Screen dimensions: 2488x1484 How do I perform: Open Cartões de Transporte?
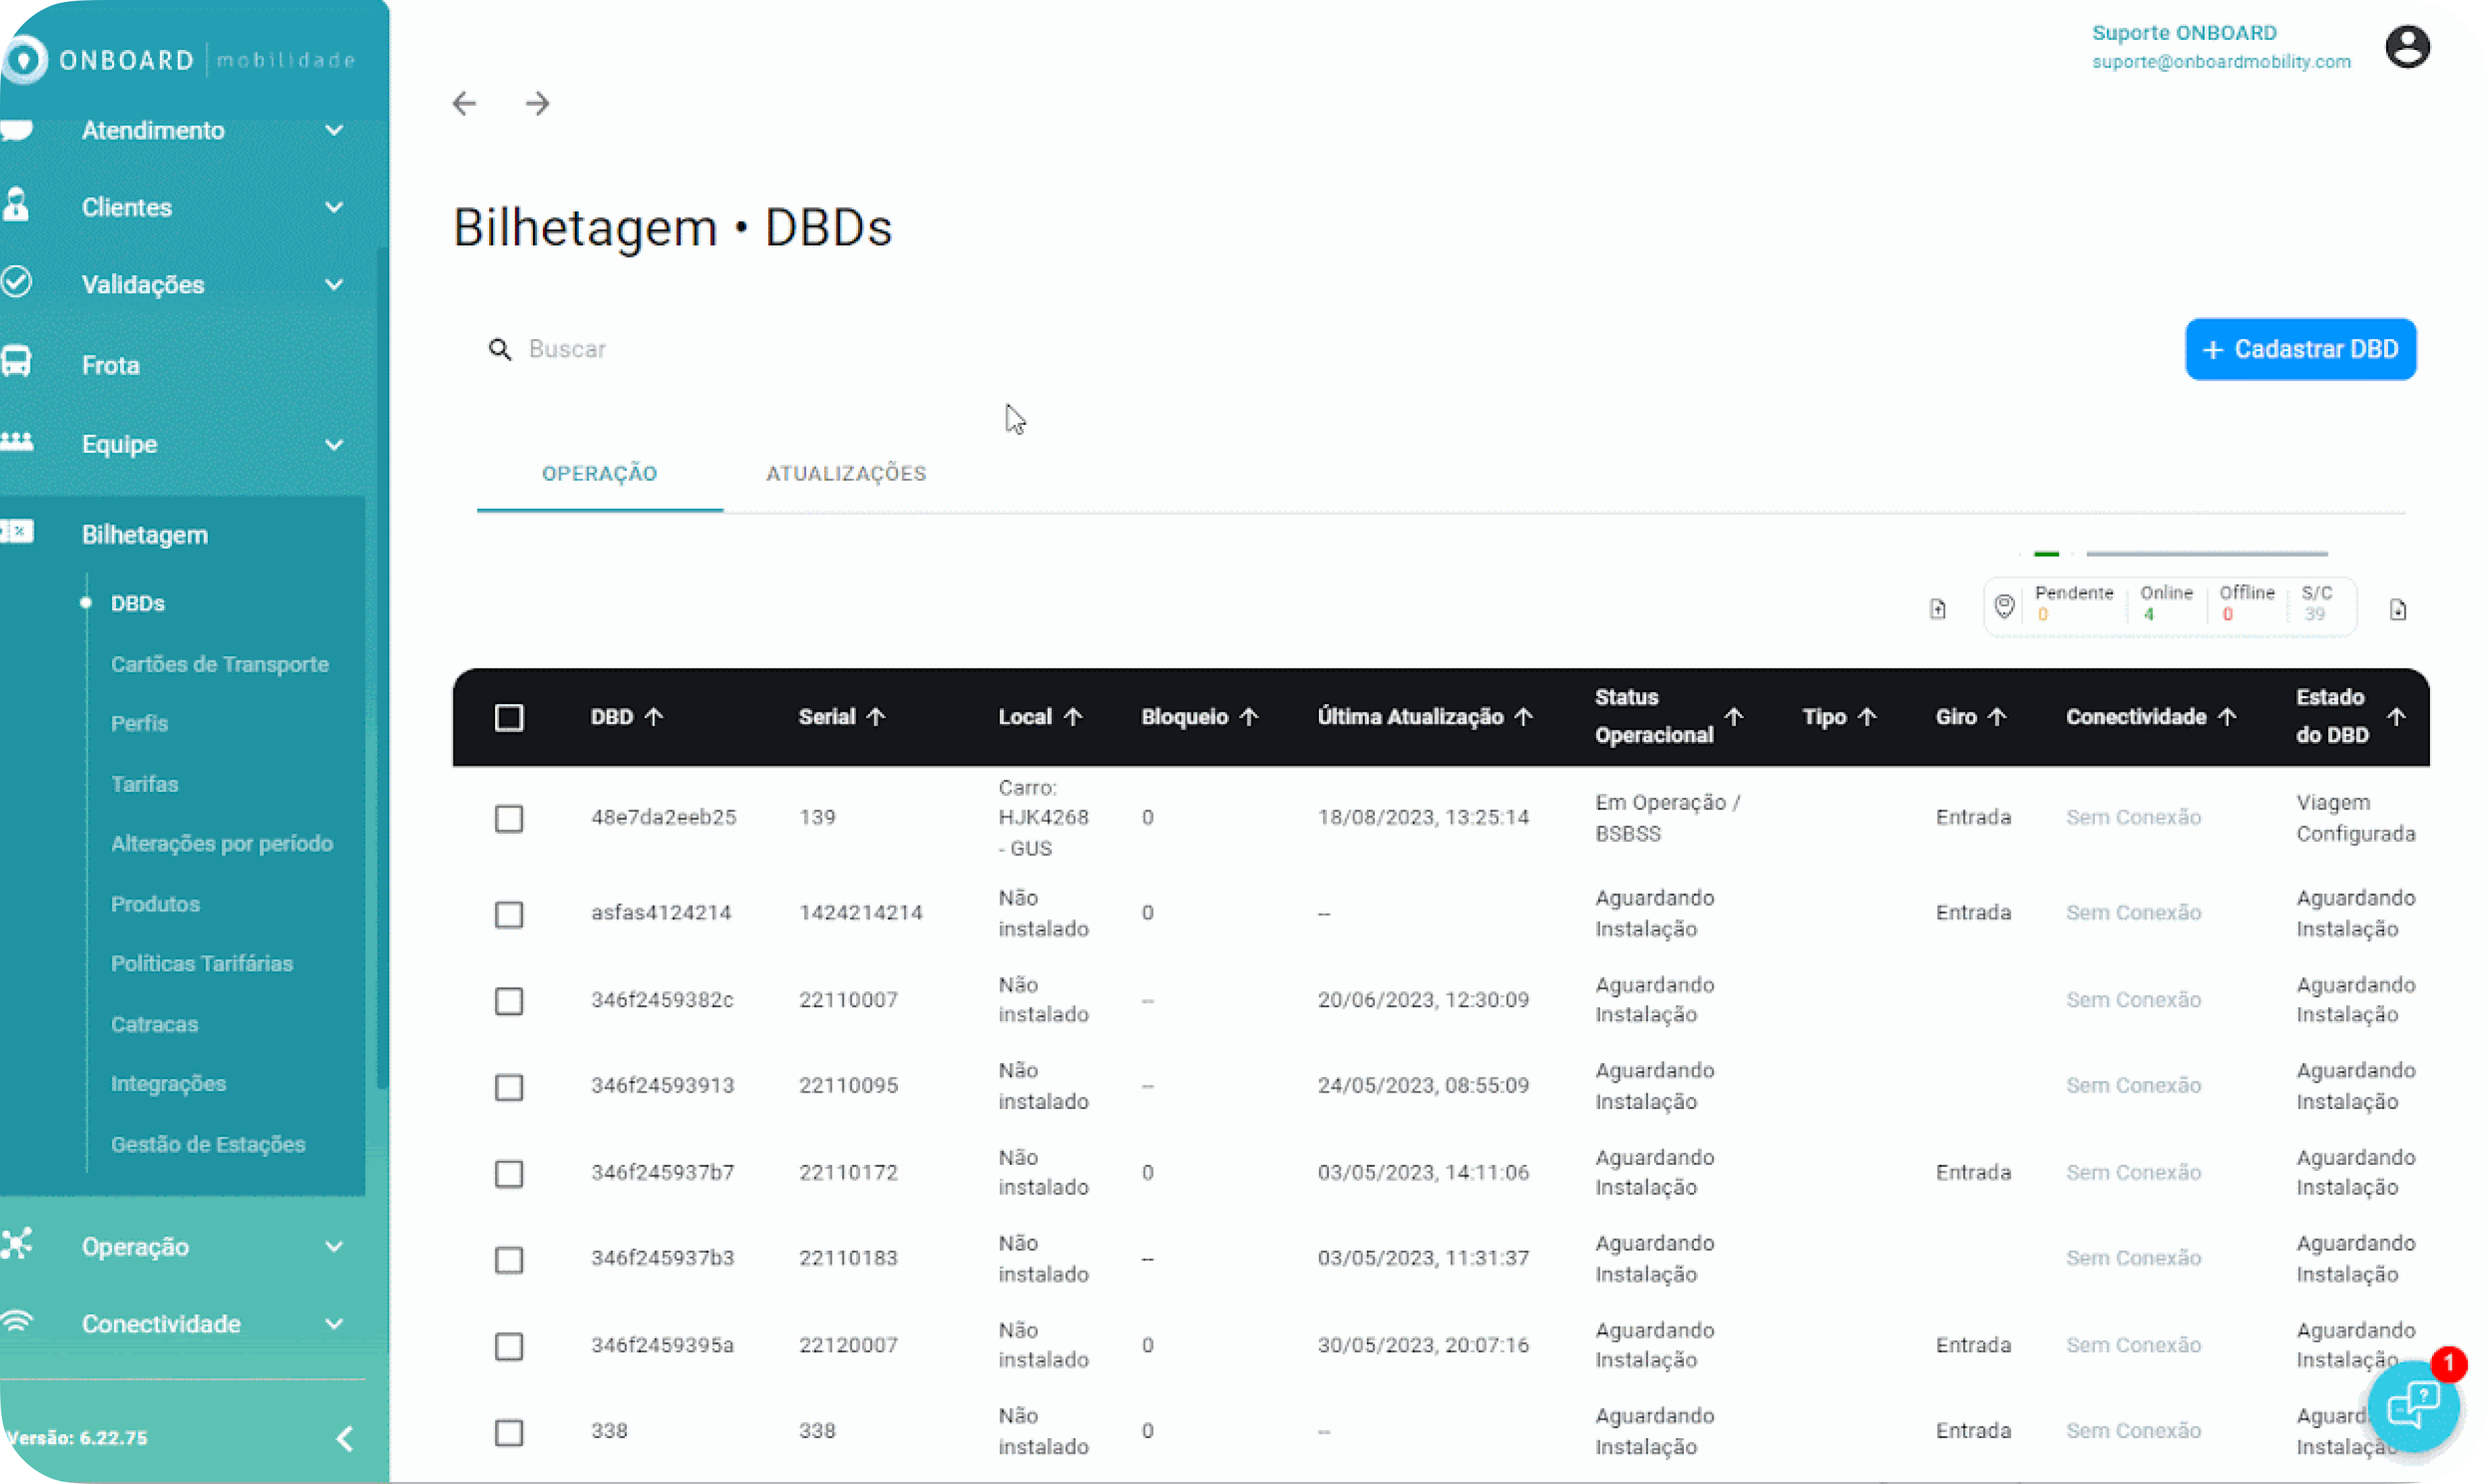220,664
